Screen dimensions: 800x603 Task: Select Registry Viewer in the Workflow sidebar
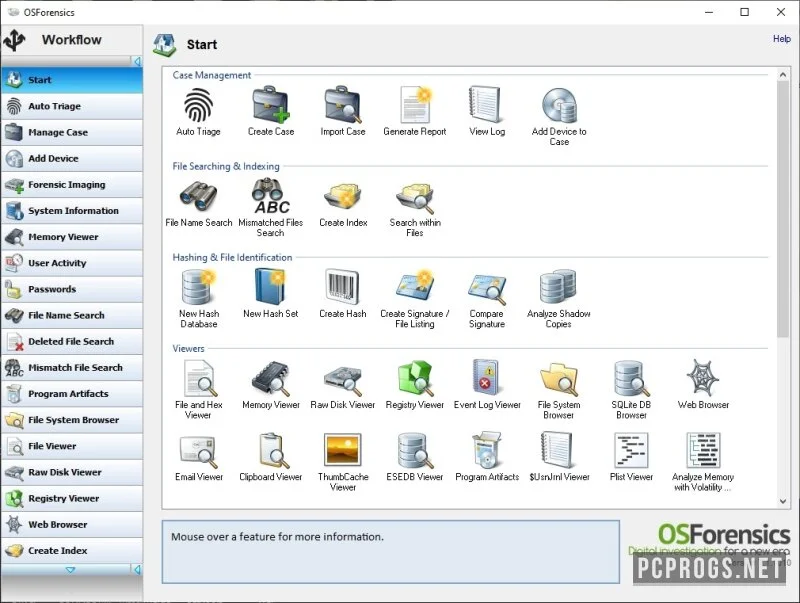coord(72,498)
